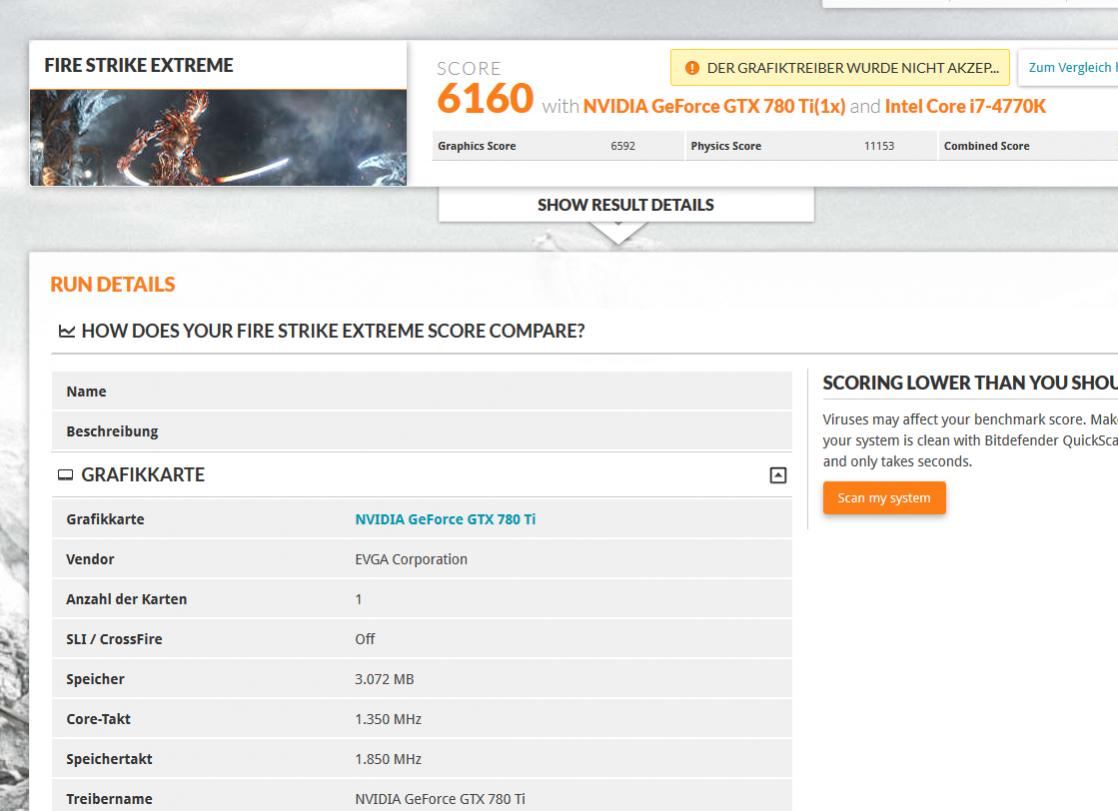Select the Speicher value 3.072 MB
1118x811 pixels.
point(384,679)
